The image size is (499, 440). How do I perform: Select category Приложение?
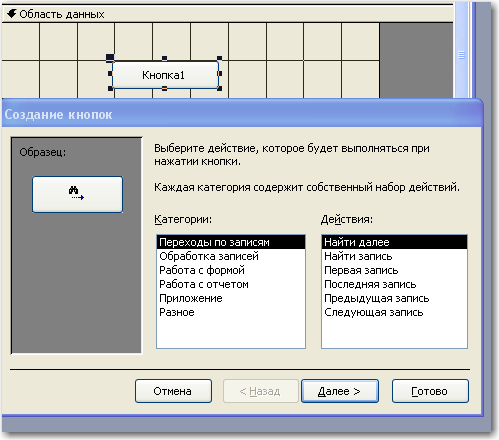point(231,298)
